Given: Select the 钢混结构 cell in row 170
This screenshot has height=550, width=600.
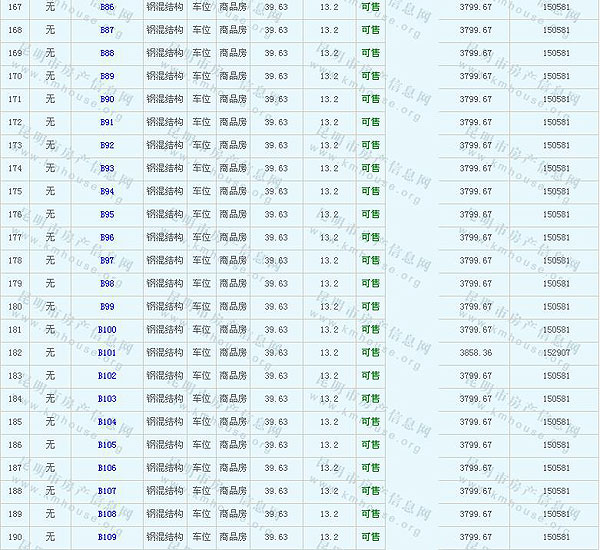Looking at the screenshot, I should pyautogui.click(x=165, y=76).
